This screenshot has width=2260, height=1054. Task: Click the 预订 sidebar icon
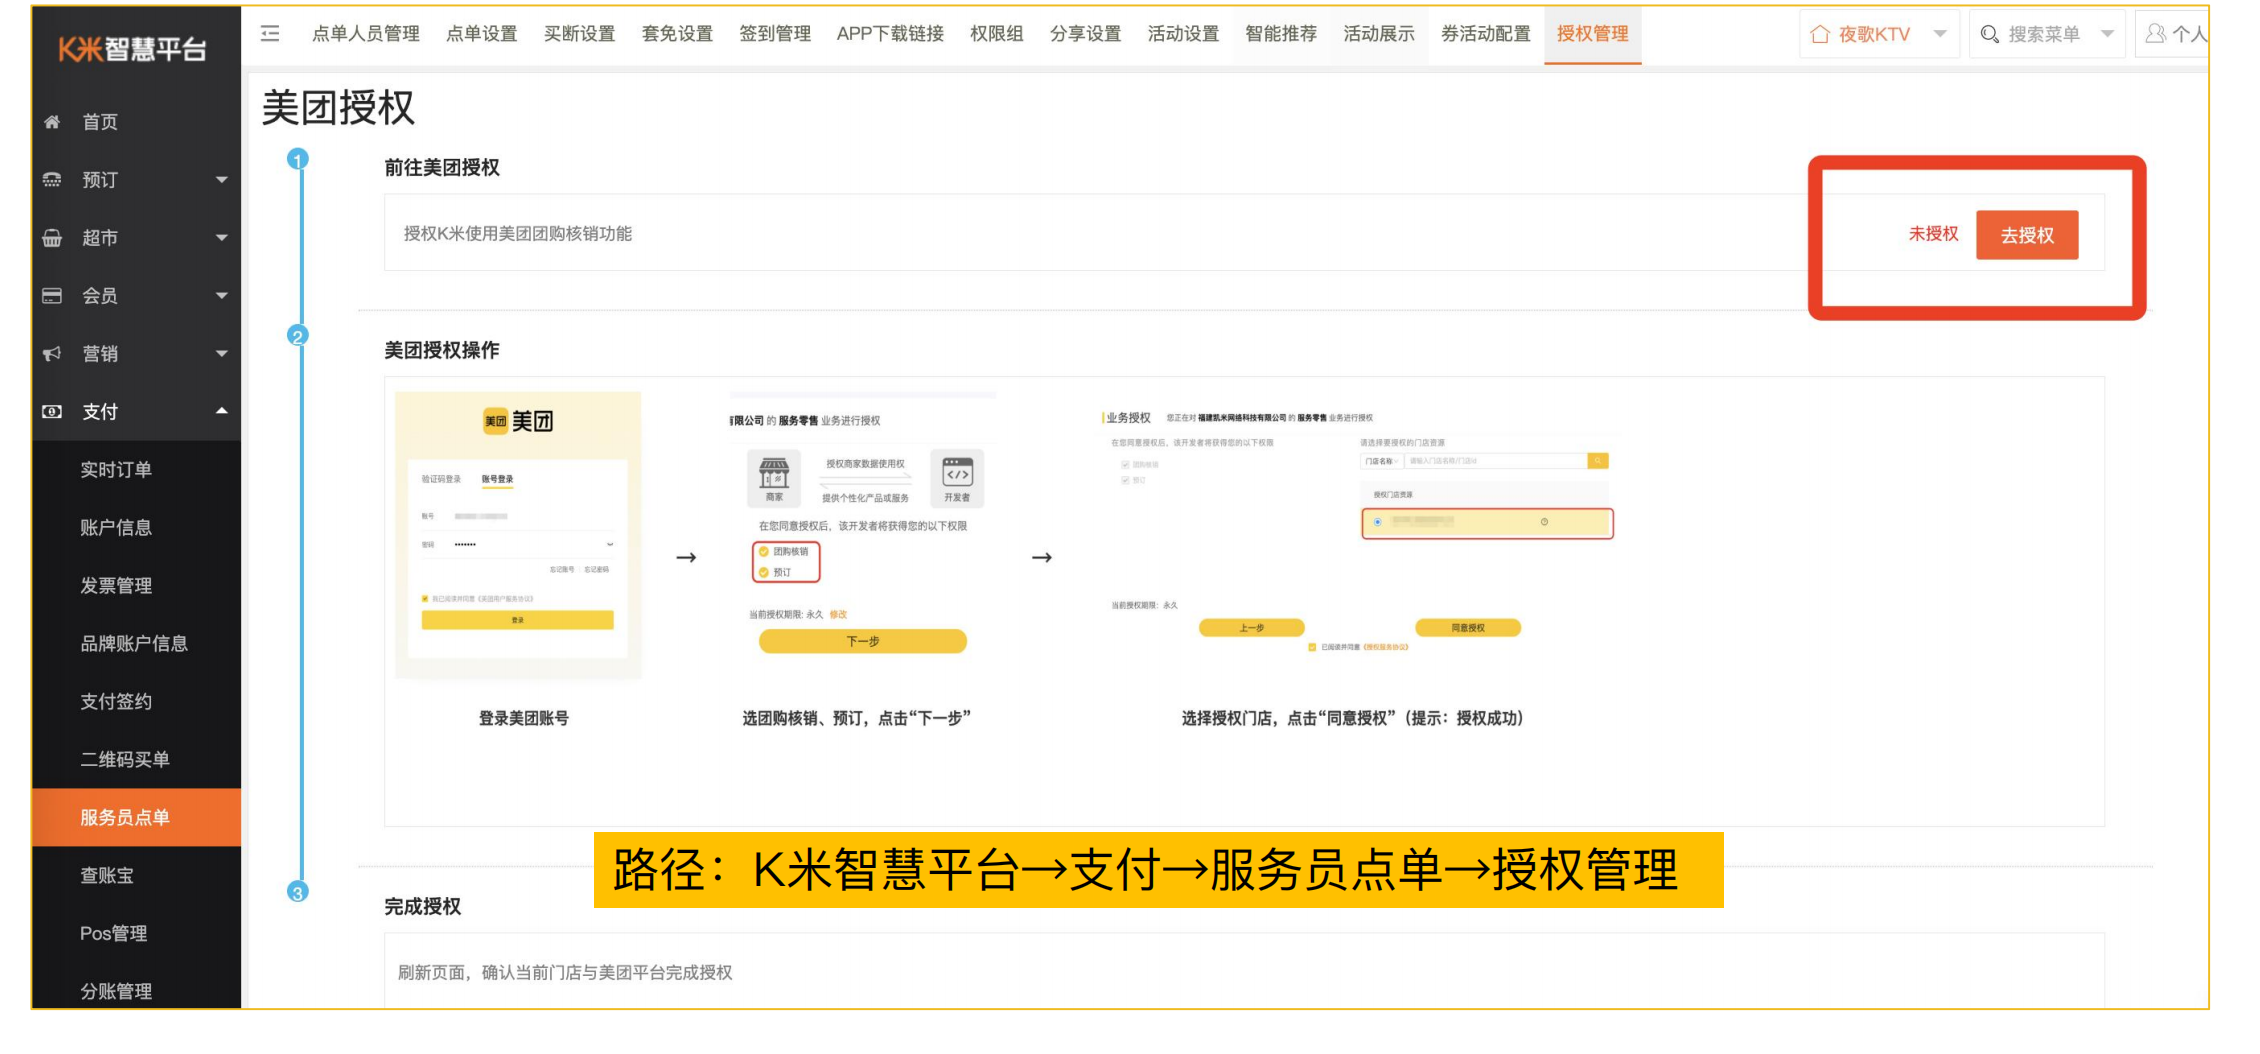click(x=52, y=180)
